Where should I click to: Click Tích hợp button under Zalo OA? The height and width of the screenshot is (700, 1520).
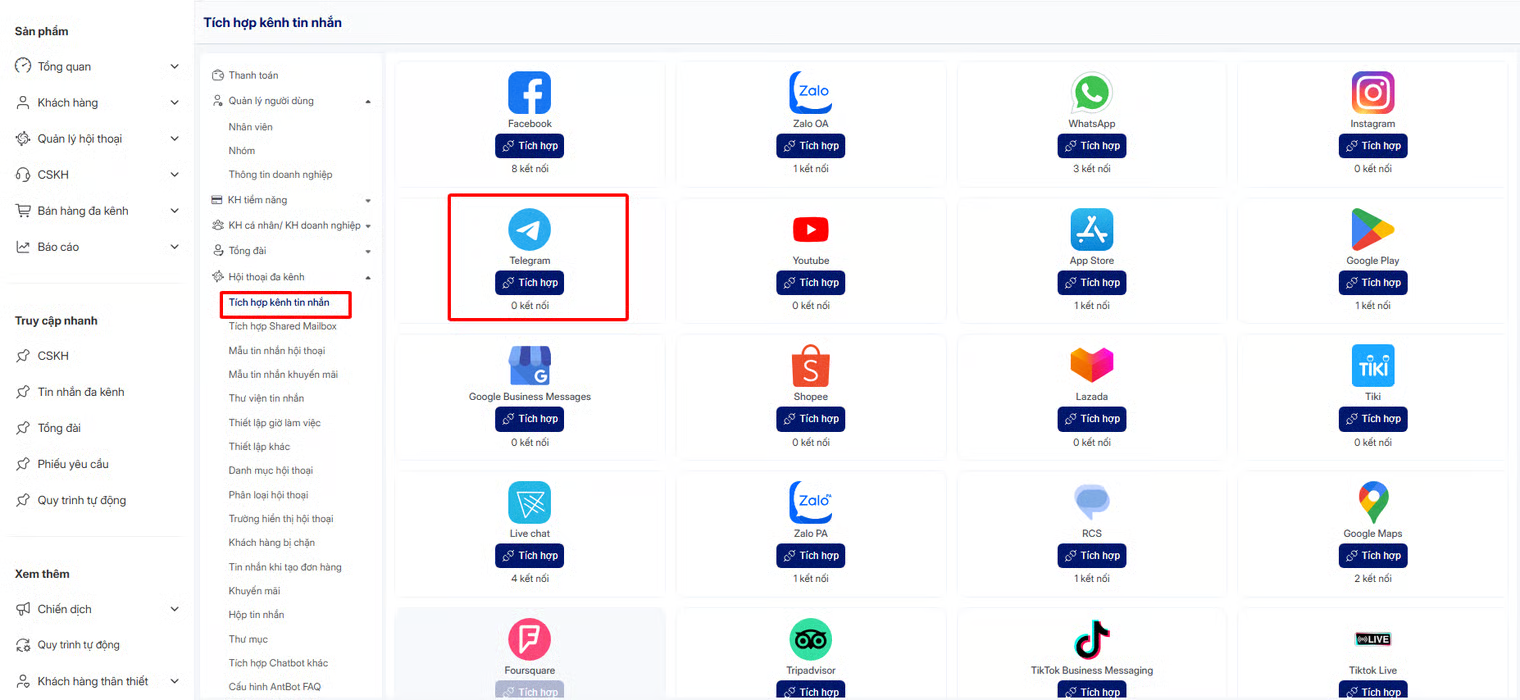(810, 146)
